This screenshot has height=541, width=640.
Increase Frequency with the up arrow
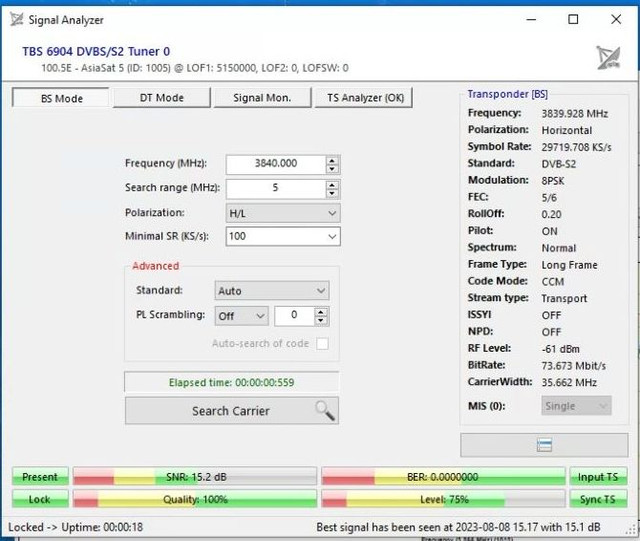(332, 160)
